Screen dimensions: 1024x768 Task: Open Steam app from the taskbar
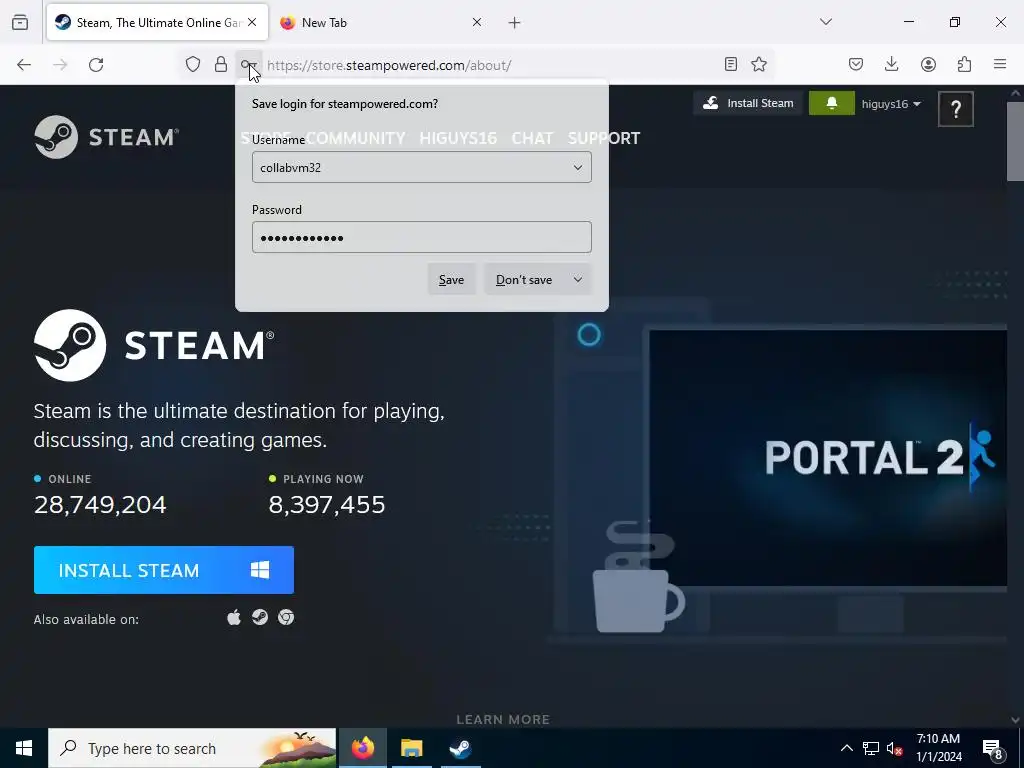click(x=460, y=748)
